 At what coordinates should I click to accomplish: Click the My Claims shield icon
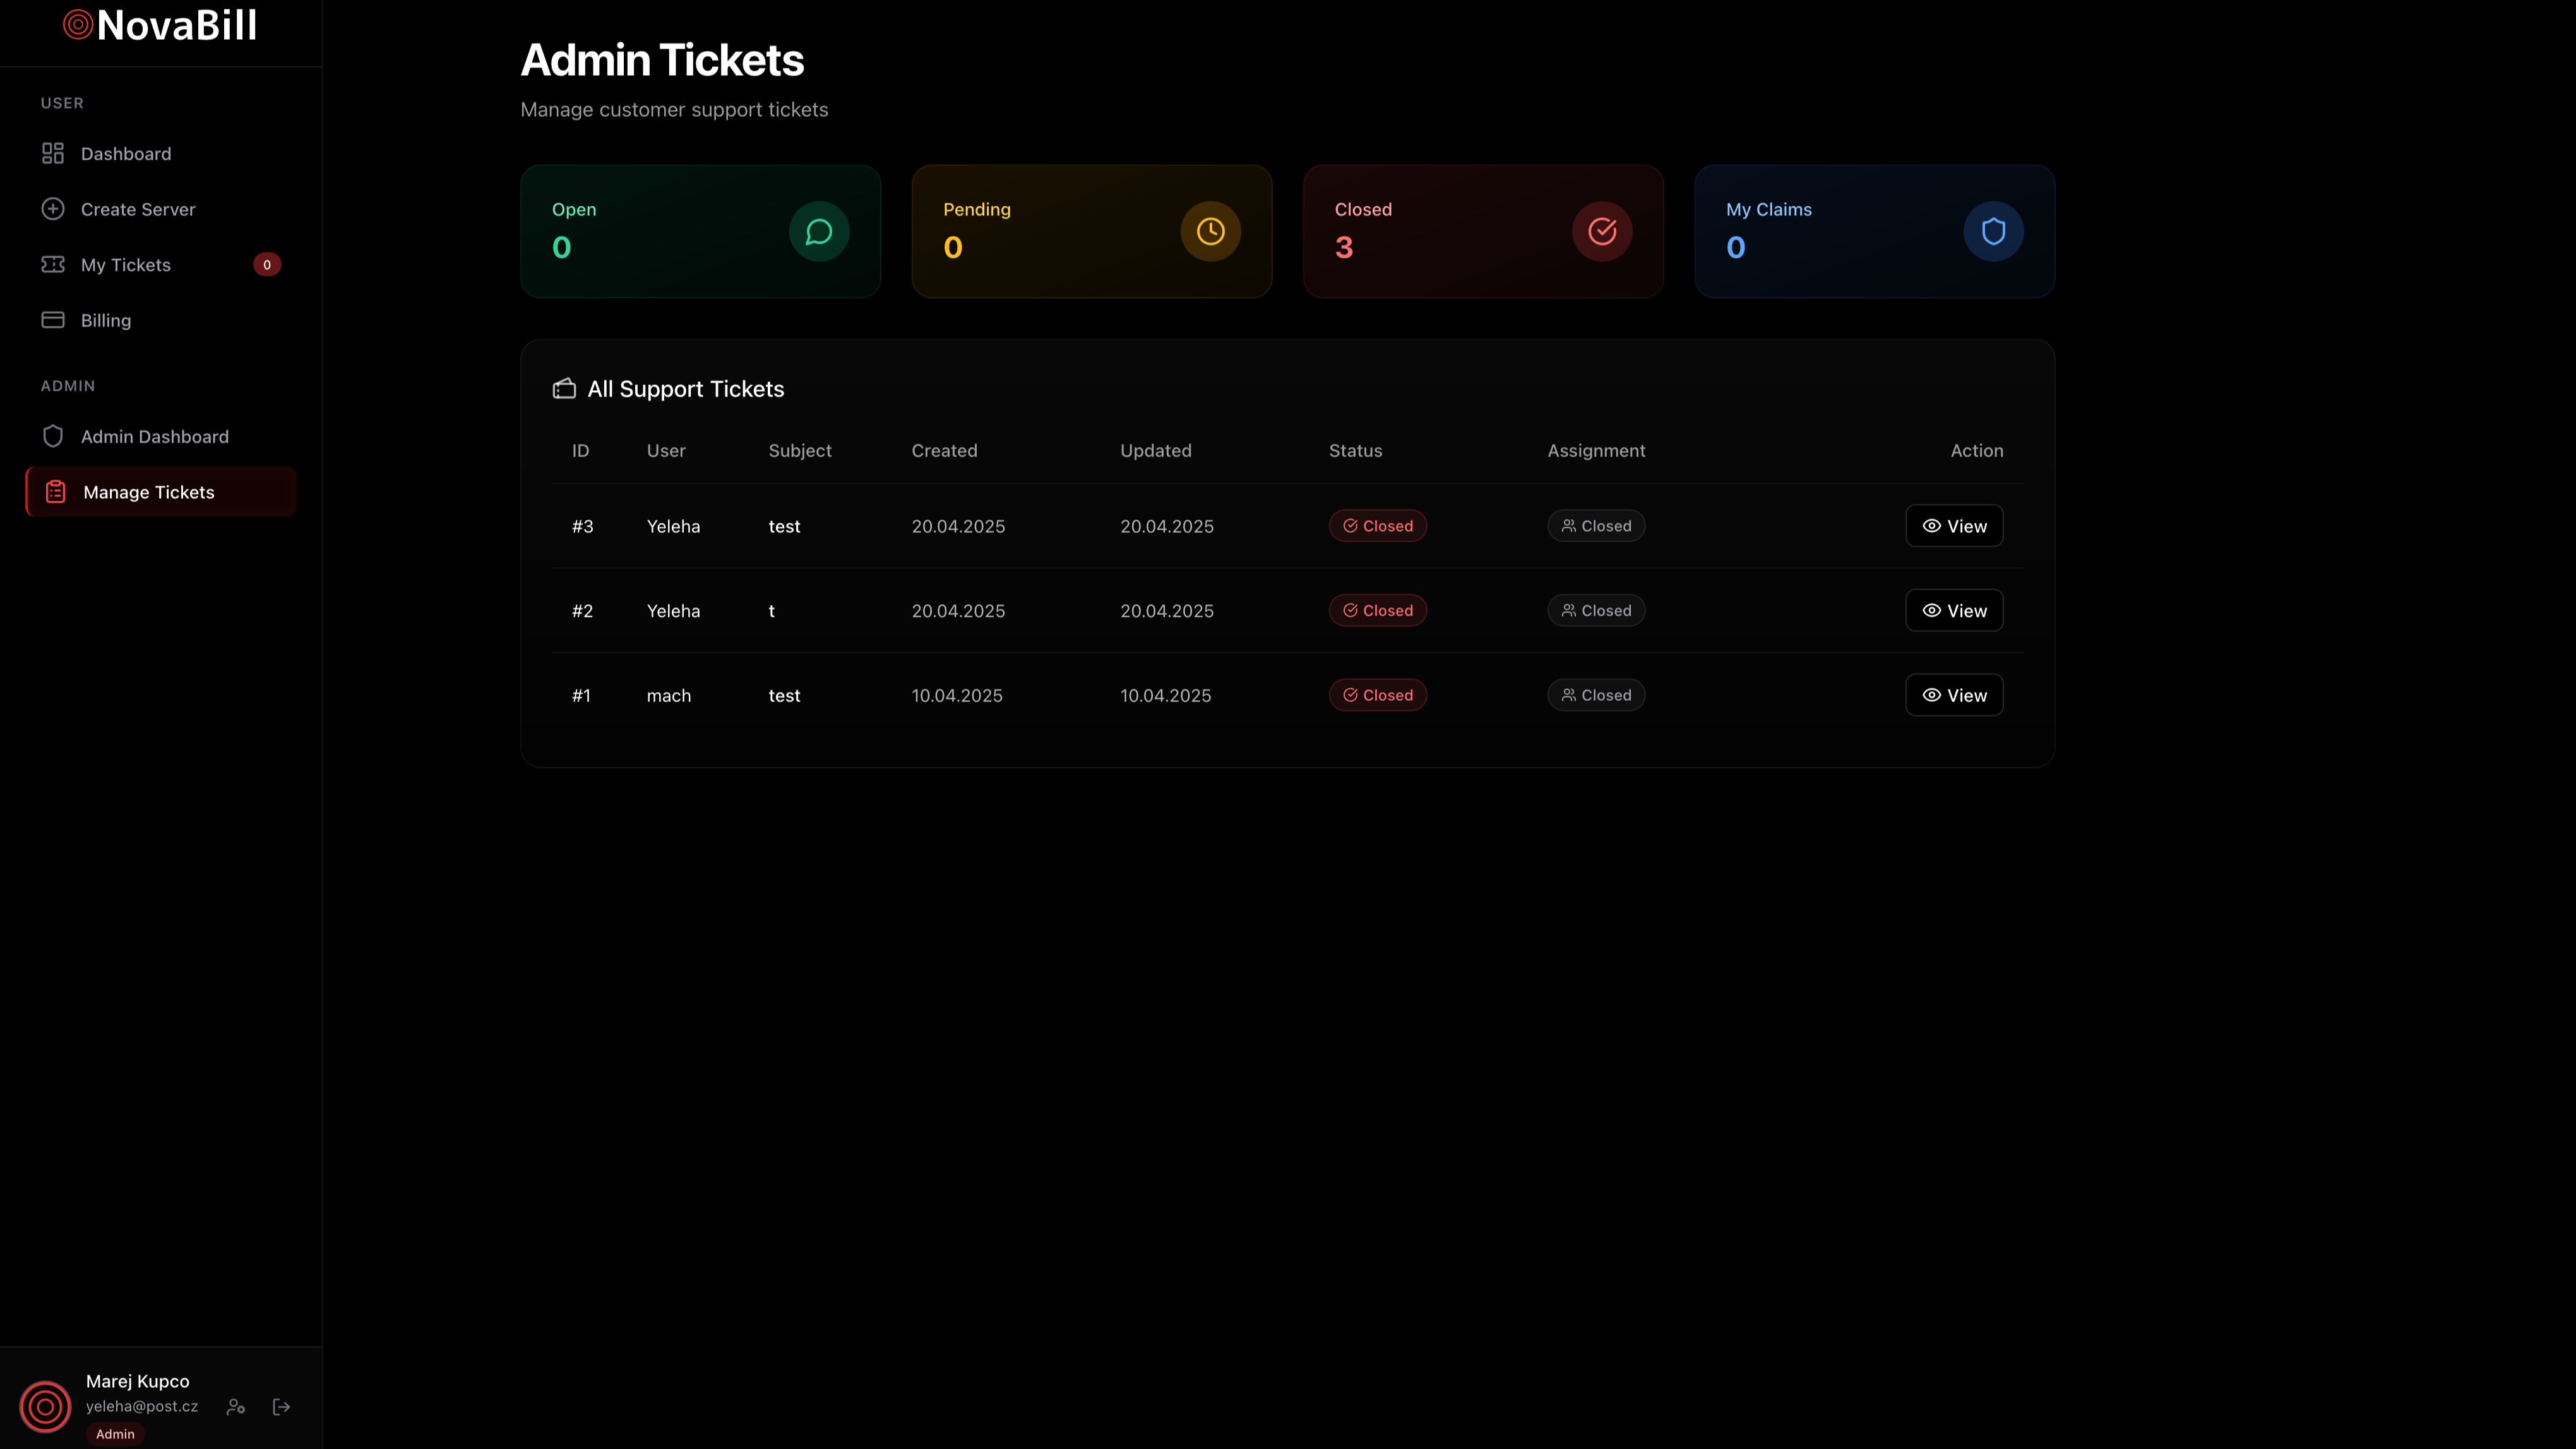point(1993,231)
